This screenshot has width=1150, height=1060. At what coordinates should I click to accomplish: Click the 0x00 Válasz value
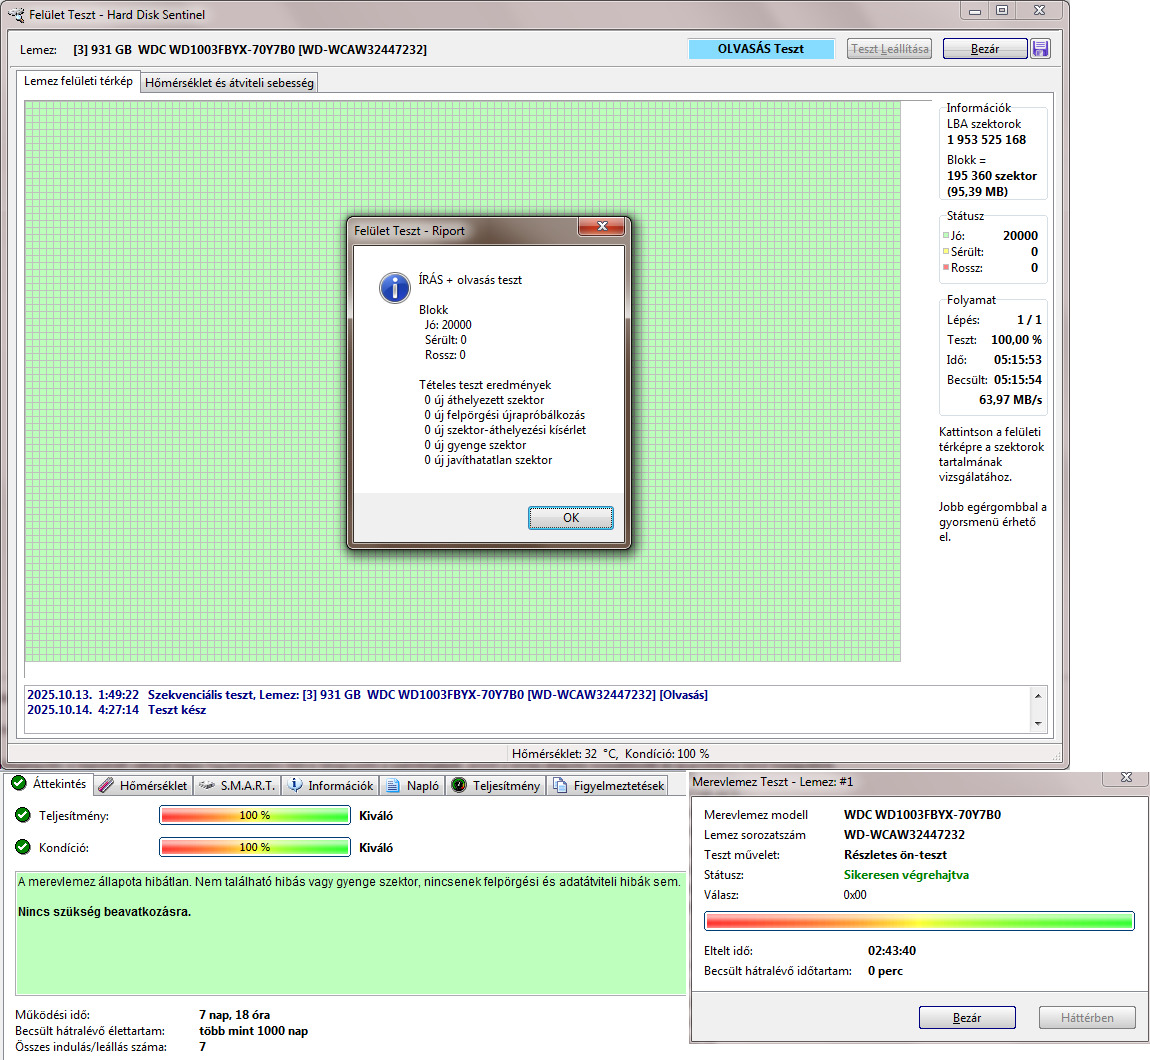(x=855, y=895)
